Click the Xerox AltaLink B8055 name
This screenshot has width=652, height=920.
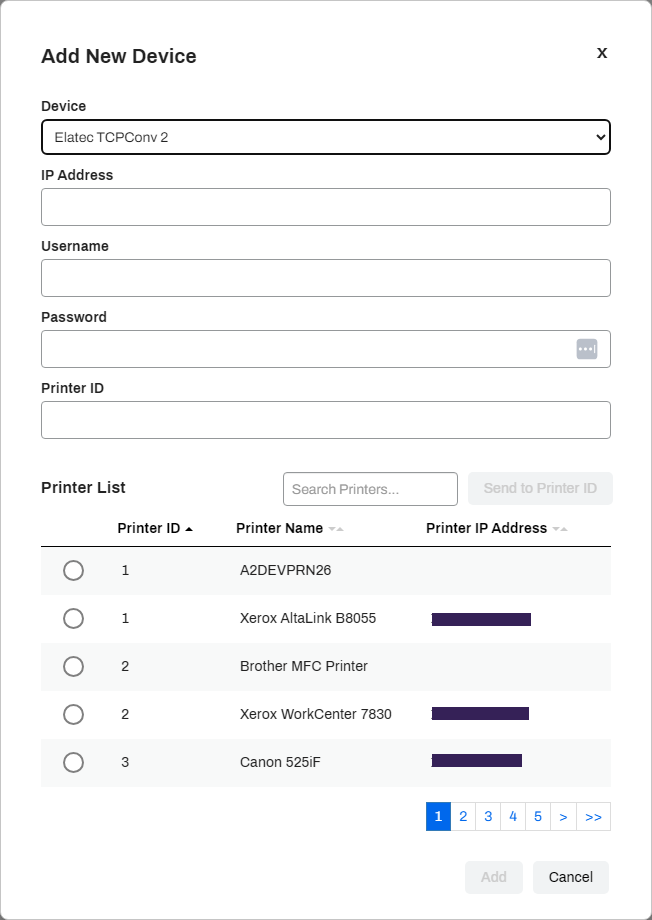point(308,618)
